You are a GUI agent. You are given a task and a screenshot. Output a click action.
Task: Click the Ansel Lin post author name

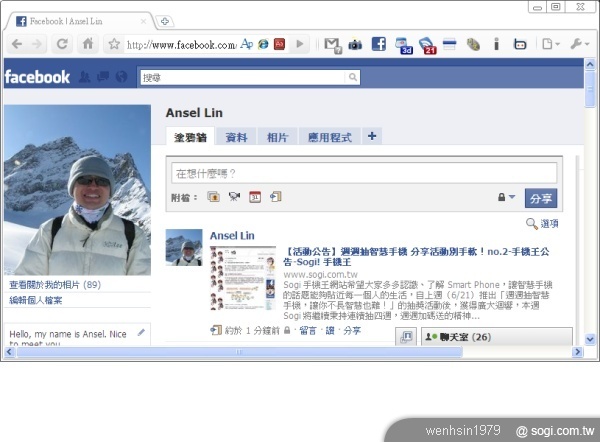coord(232,236)
